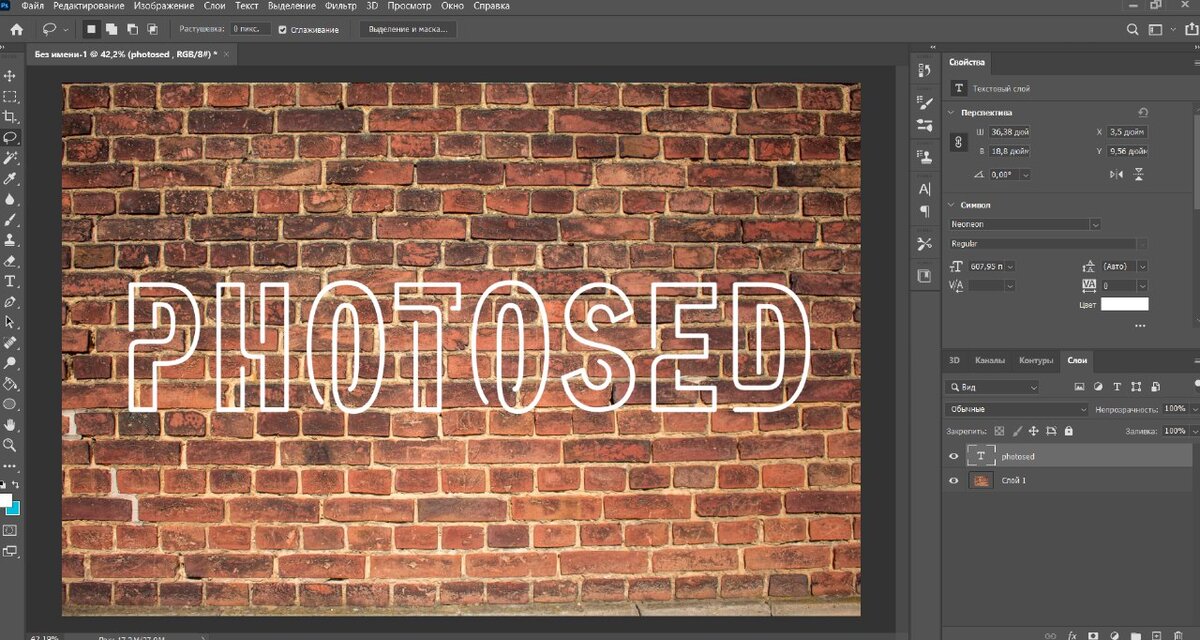Toggle lock transparent pixels

[x=999, y=431]
